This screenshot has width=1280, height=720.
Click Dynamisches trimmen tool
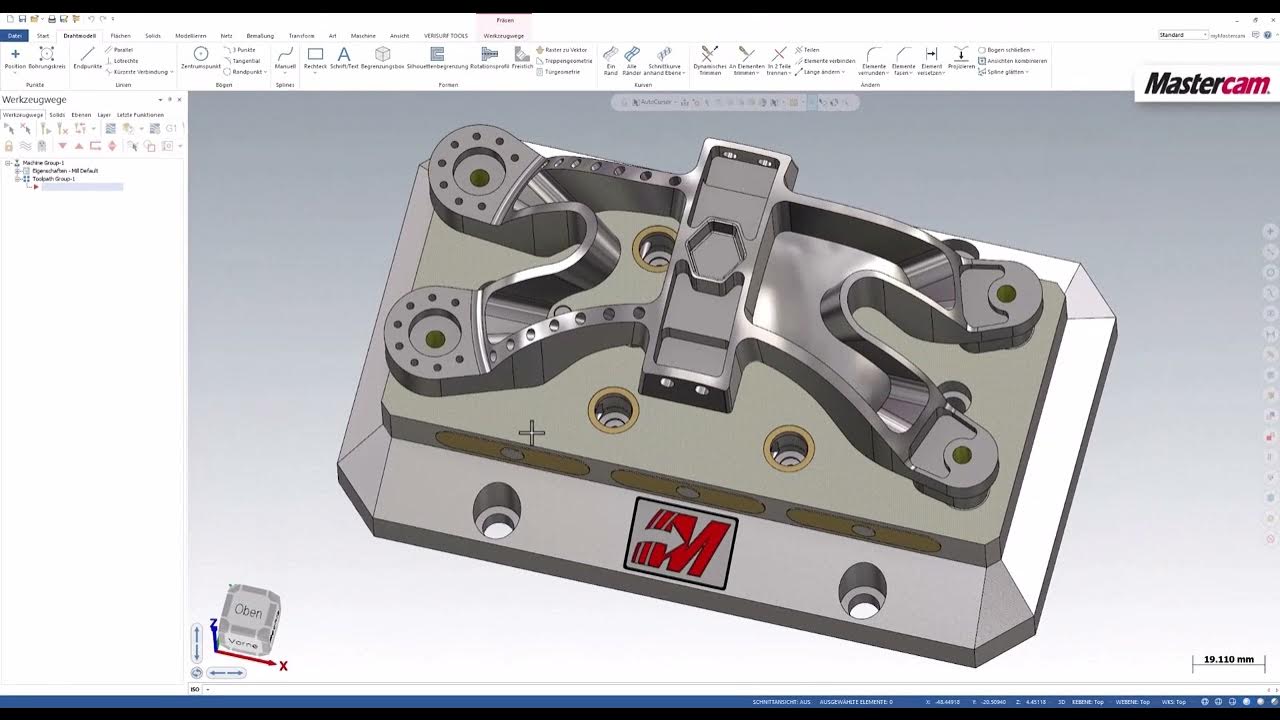click(710, 61)
